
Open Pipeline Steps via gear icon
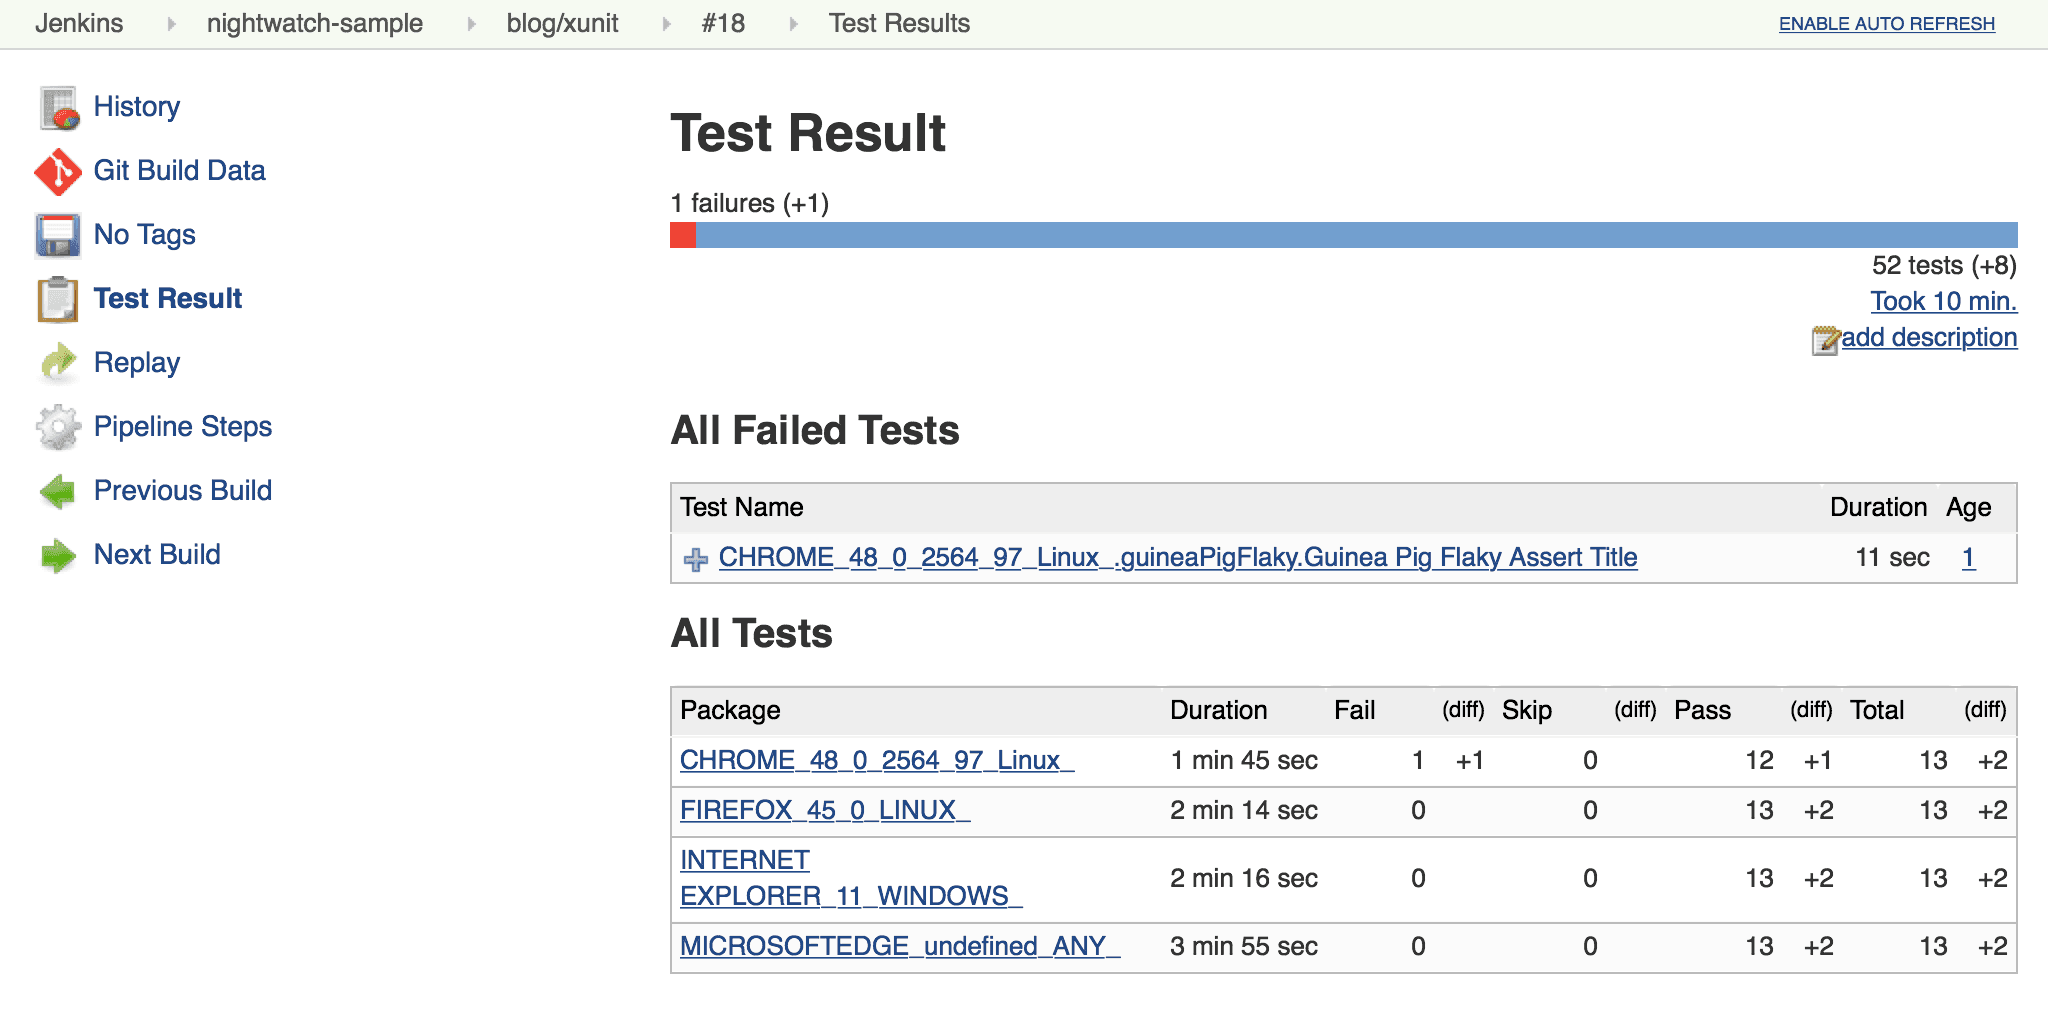[x=57, y=426]
